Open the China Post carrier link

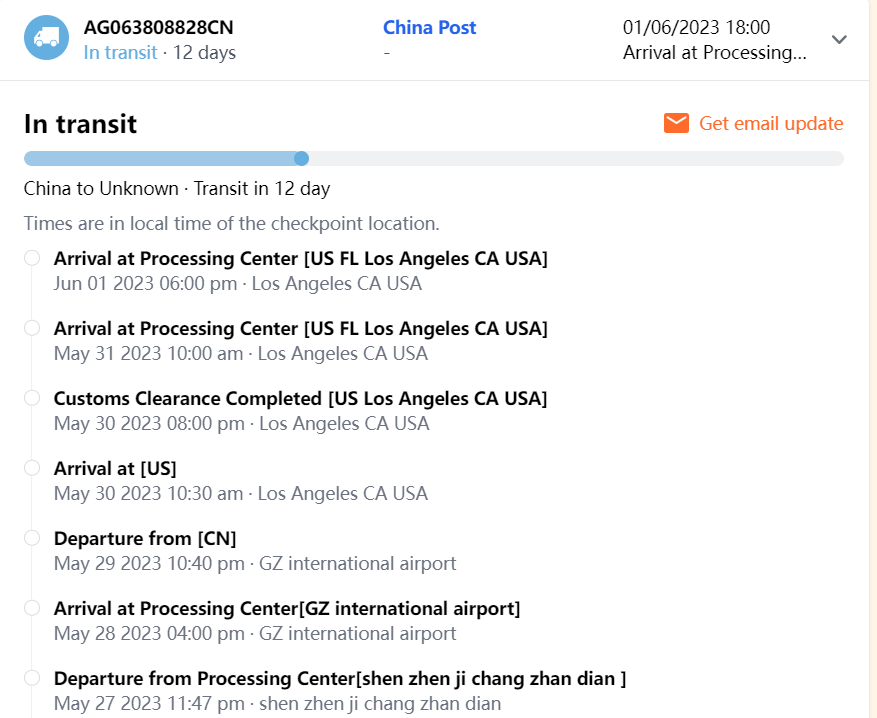point(429,28)
